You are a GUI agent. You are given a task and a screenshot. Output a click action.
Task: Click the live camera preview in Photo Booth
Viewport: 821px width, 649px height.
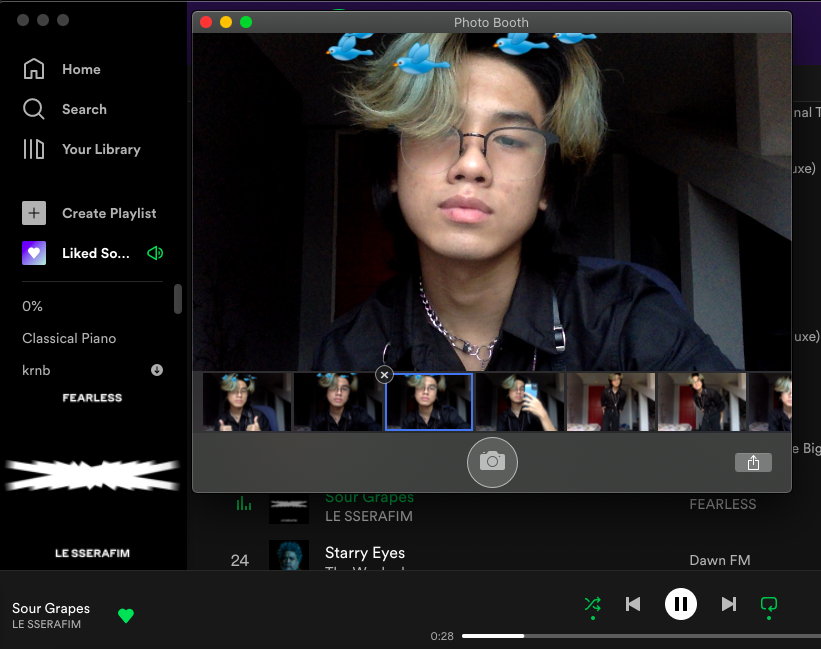(x=492, y=202)
